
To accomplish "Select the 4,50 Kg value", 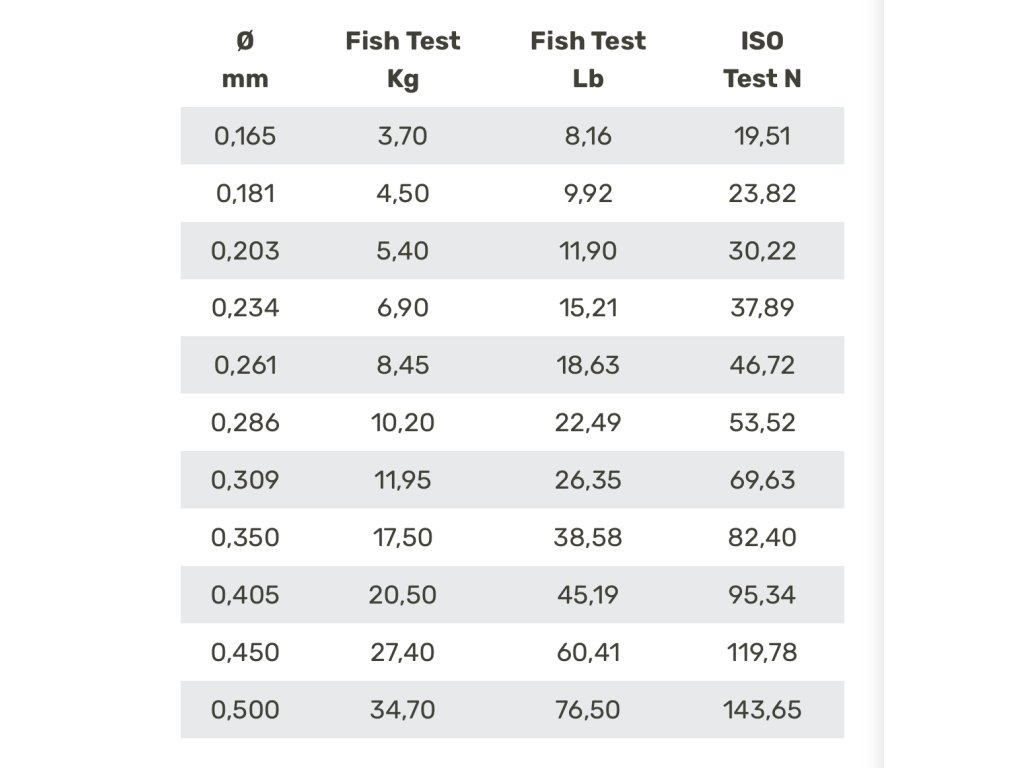I will pos(402,193).
